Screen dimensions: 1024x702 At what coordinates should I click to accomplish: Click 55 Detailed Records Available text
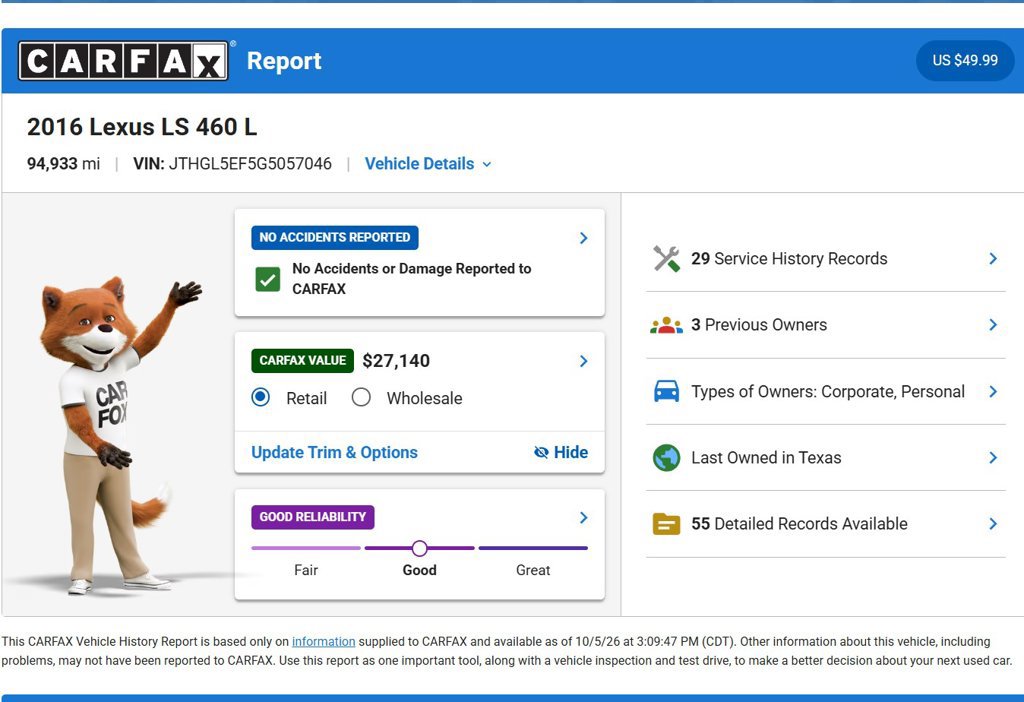[x=799, y=524]
